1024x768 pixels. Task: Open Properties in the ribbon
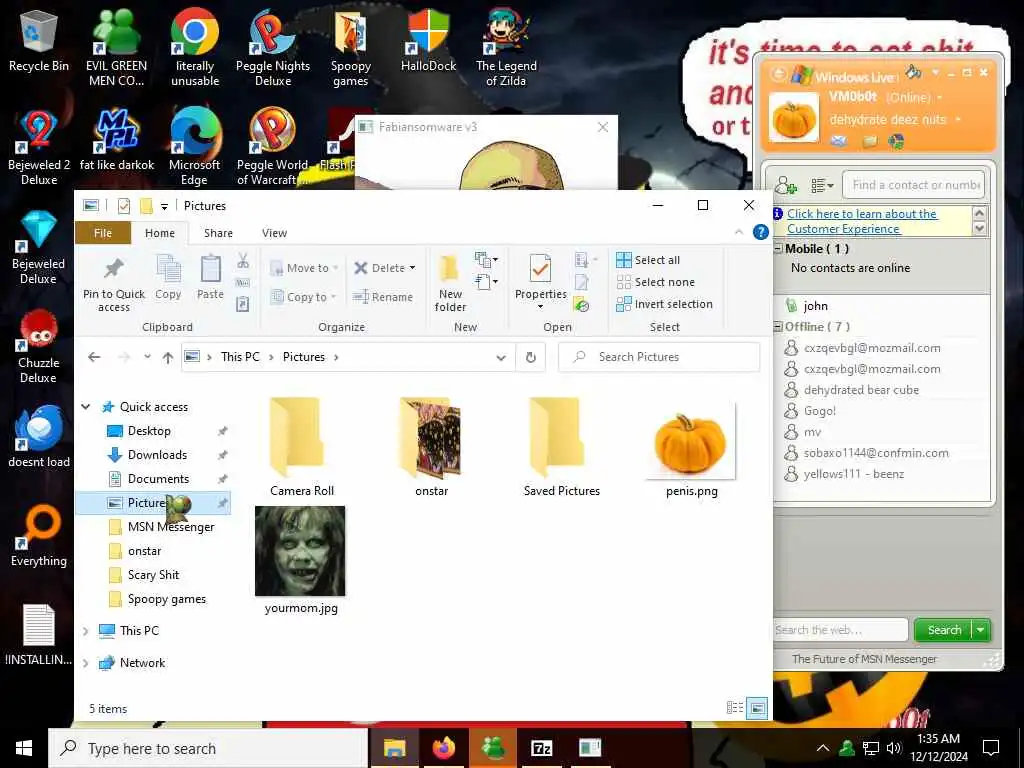point(540,282)
